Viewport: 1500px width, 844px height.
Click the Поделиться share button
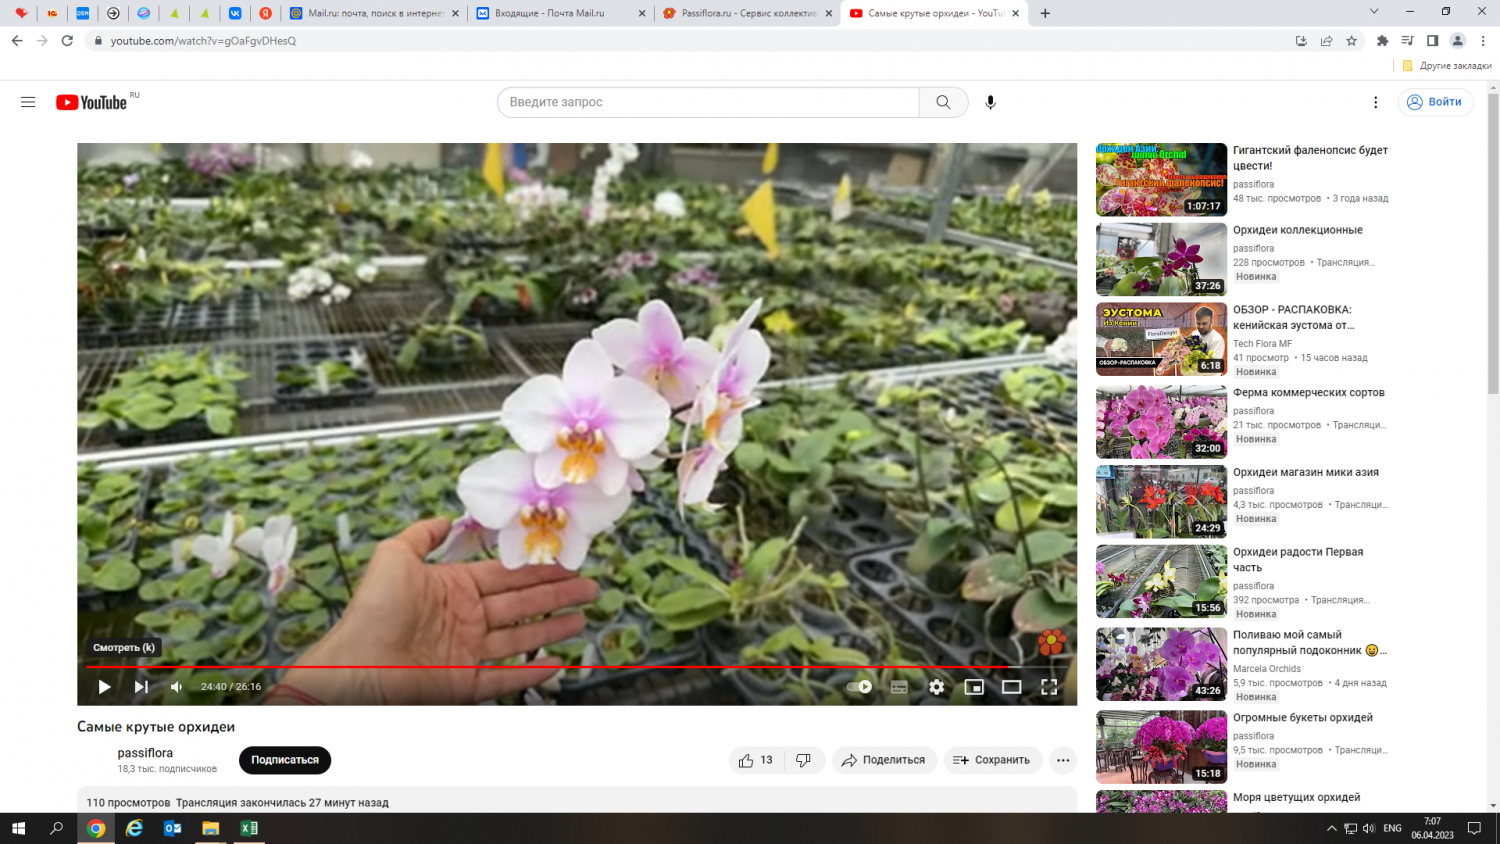click(884, 760)
